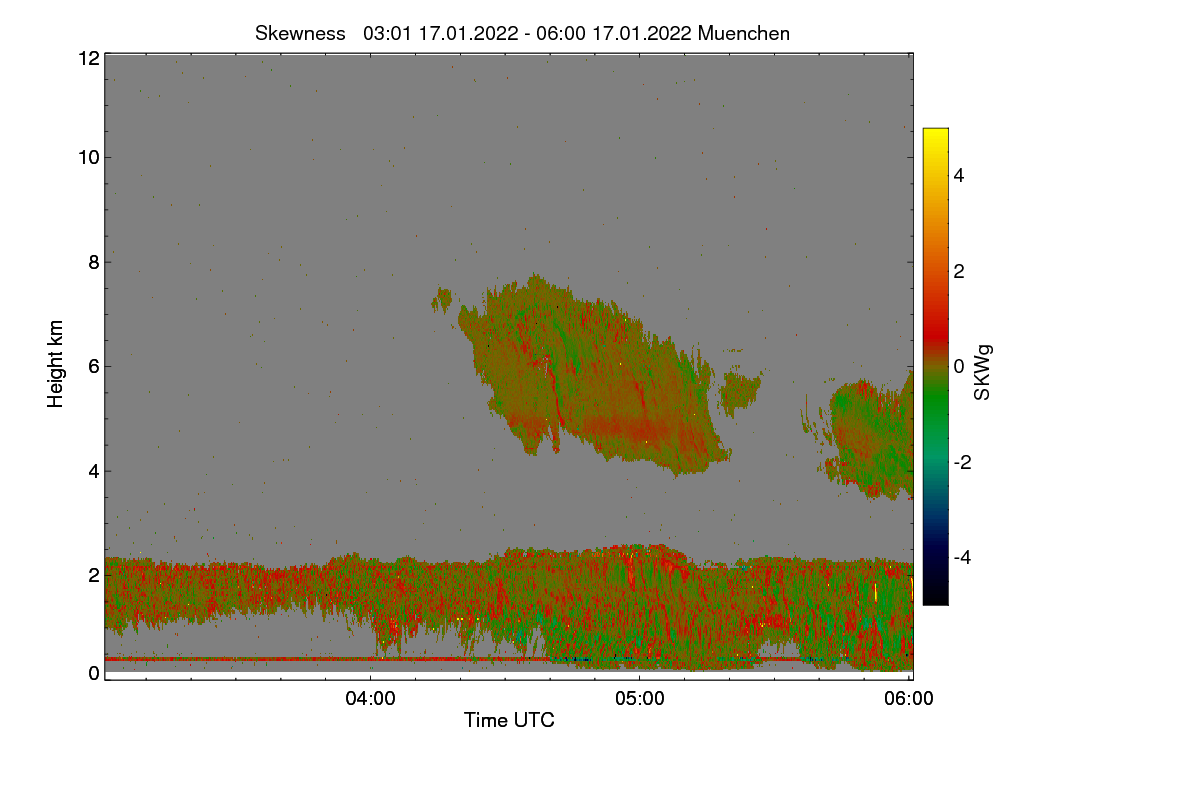Screen dimensions: 1200x800
Task: Click the plot title starting with "Skewness"
Action: click(x=522, y=33)
